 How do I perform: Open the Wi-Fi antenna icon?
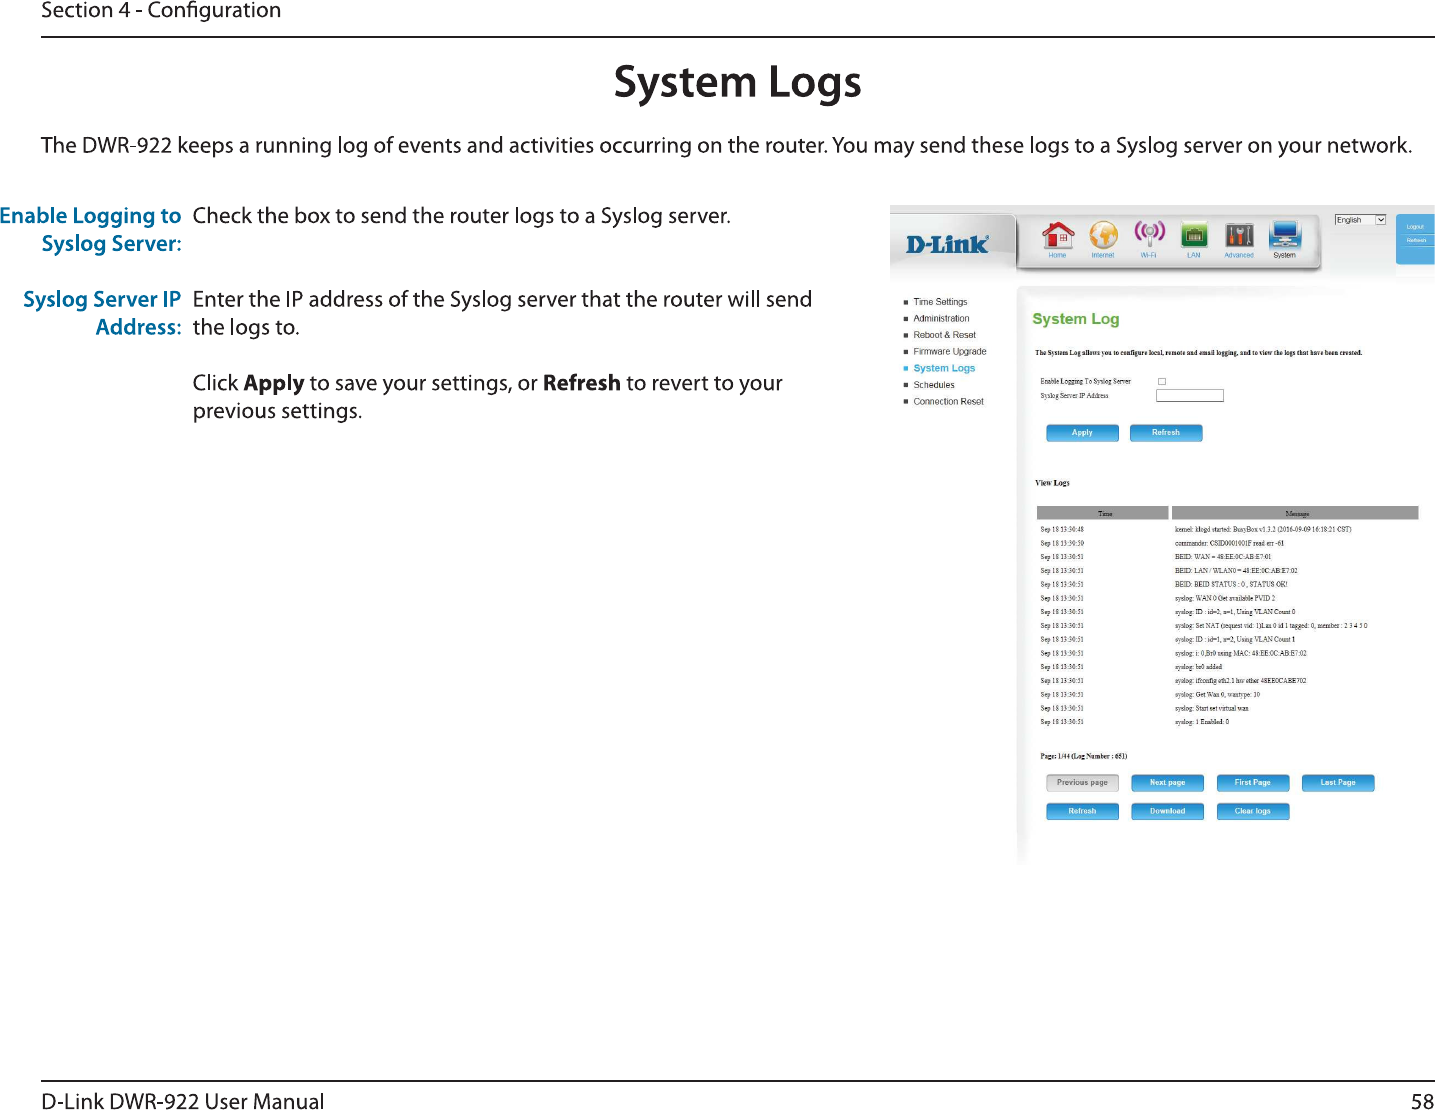(x=1149, y=238)
